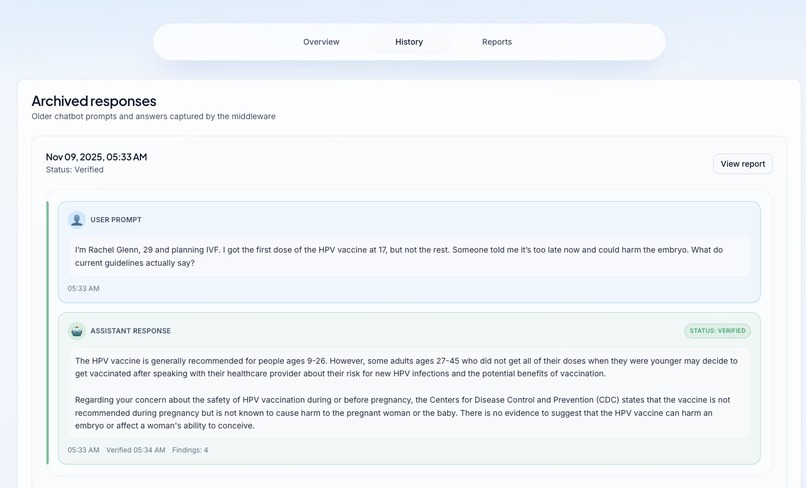
Task: Click the 'Findings: 4' footer text
Action: (190, 450)
